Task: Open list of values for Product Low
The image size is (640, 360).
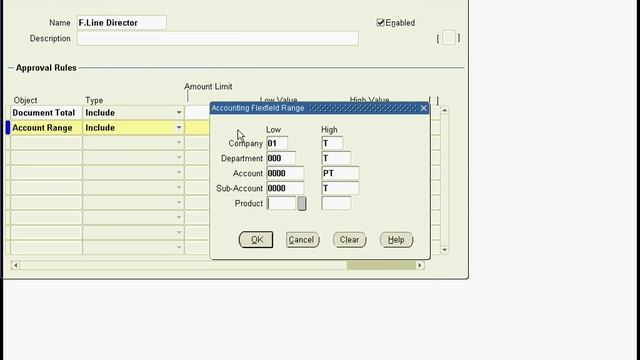Action: [302, 204]
